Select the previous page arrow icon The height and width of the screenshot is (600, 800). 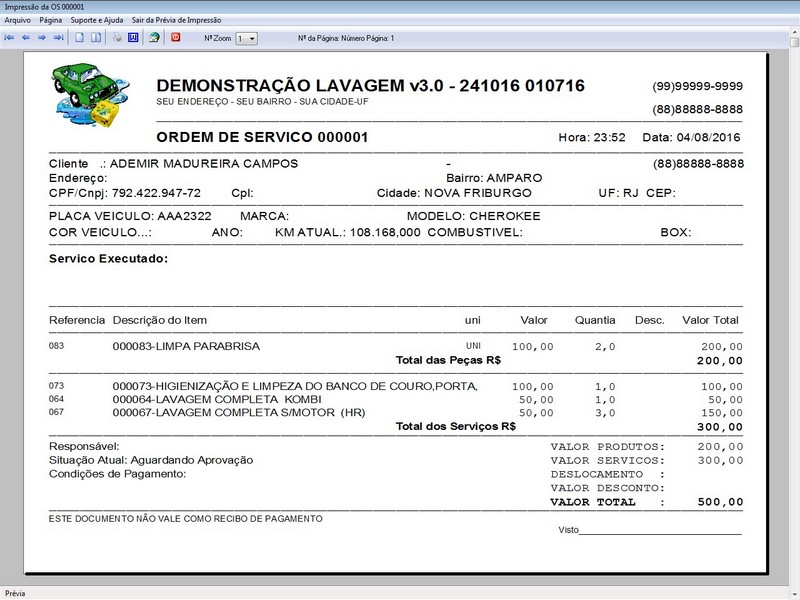click(x=25, y=37)
